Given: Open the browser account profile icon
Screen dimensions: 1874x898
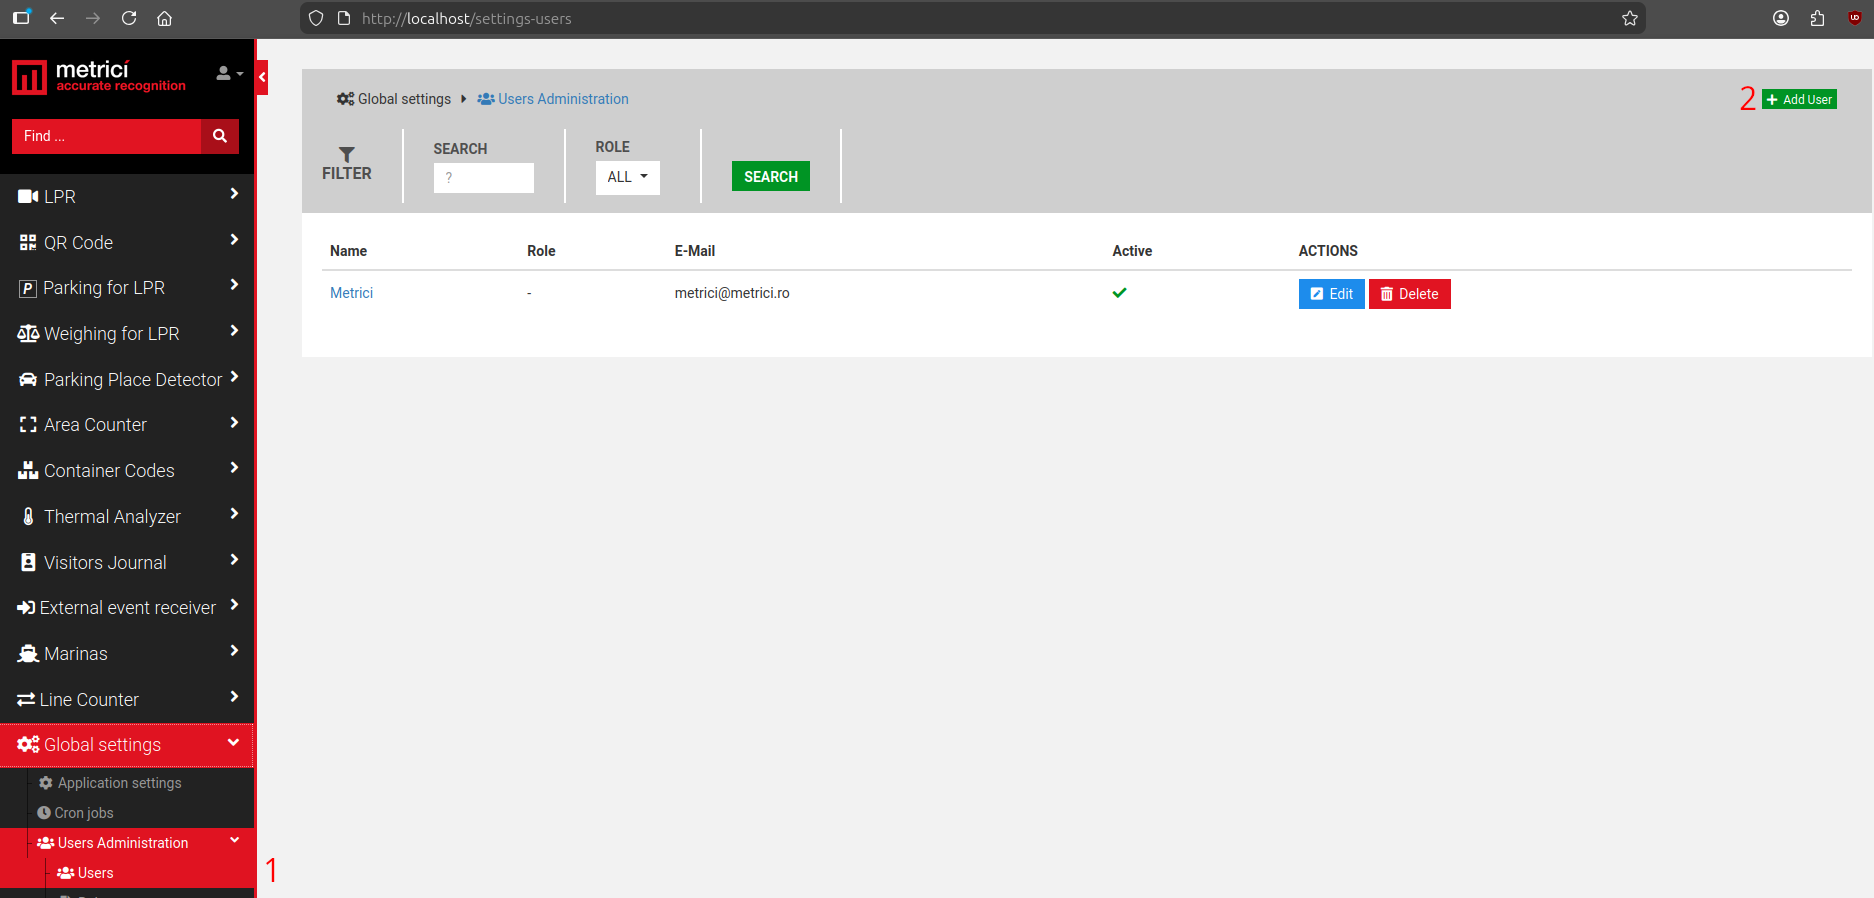Looking at the screenshot, I should coord(1781,18).
